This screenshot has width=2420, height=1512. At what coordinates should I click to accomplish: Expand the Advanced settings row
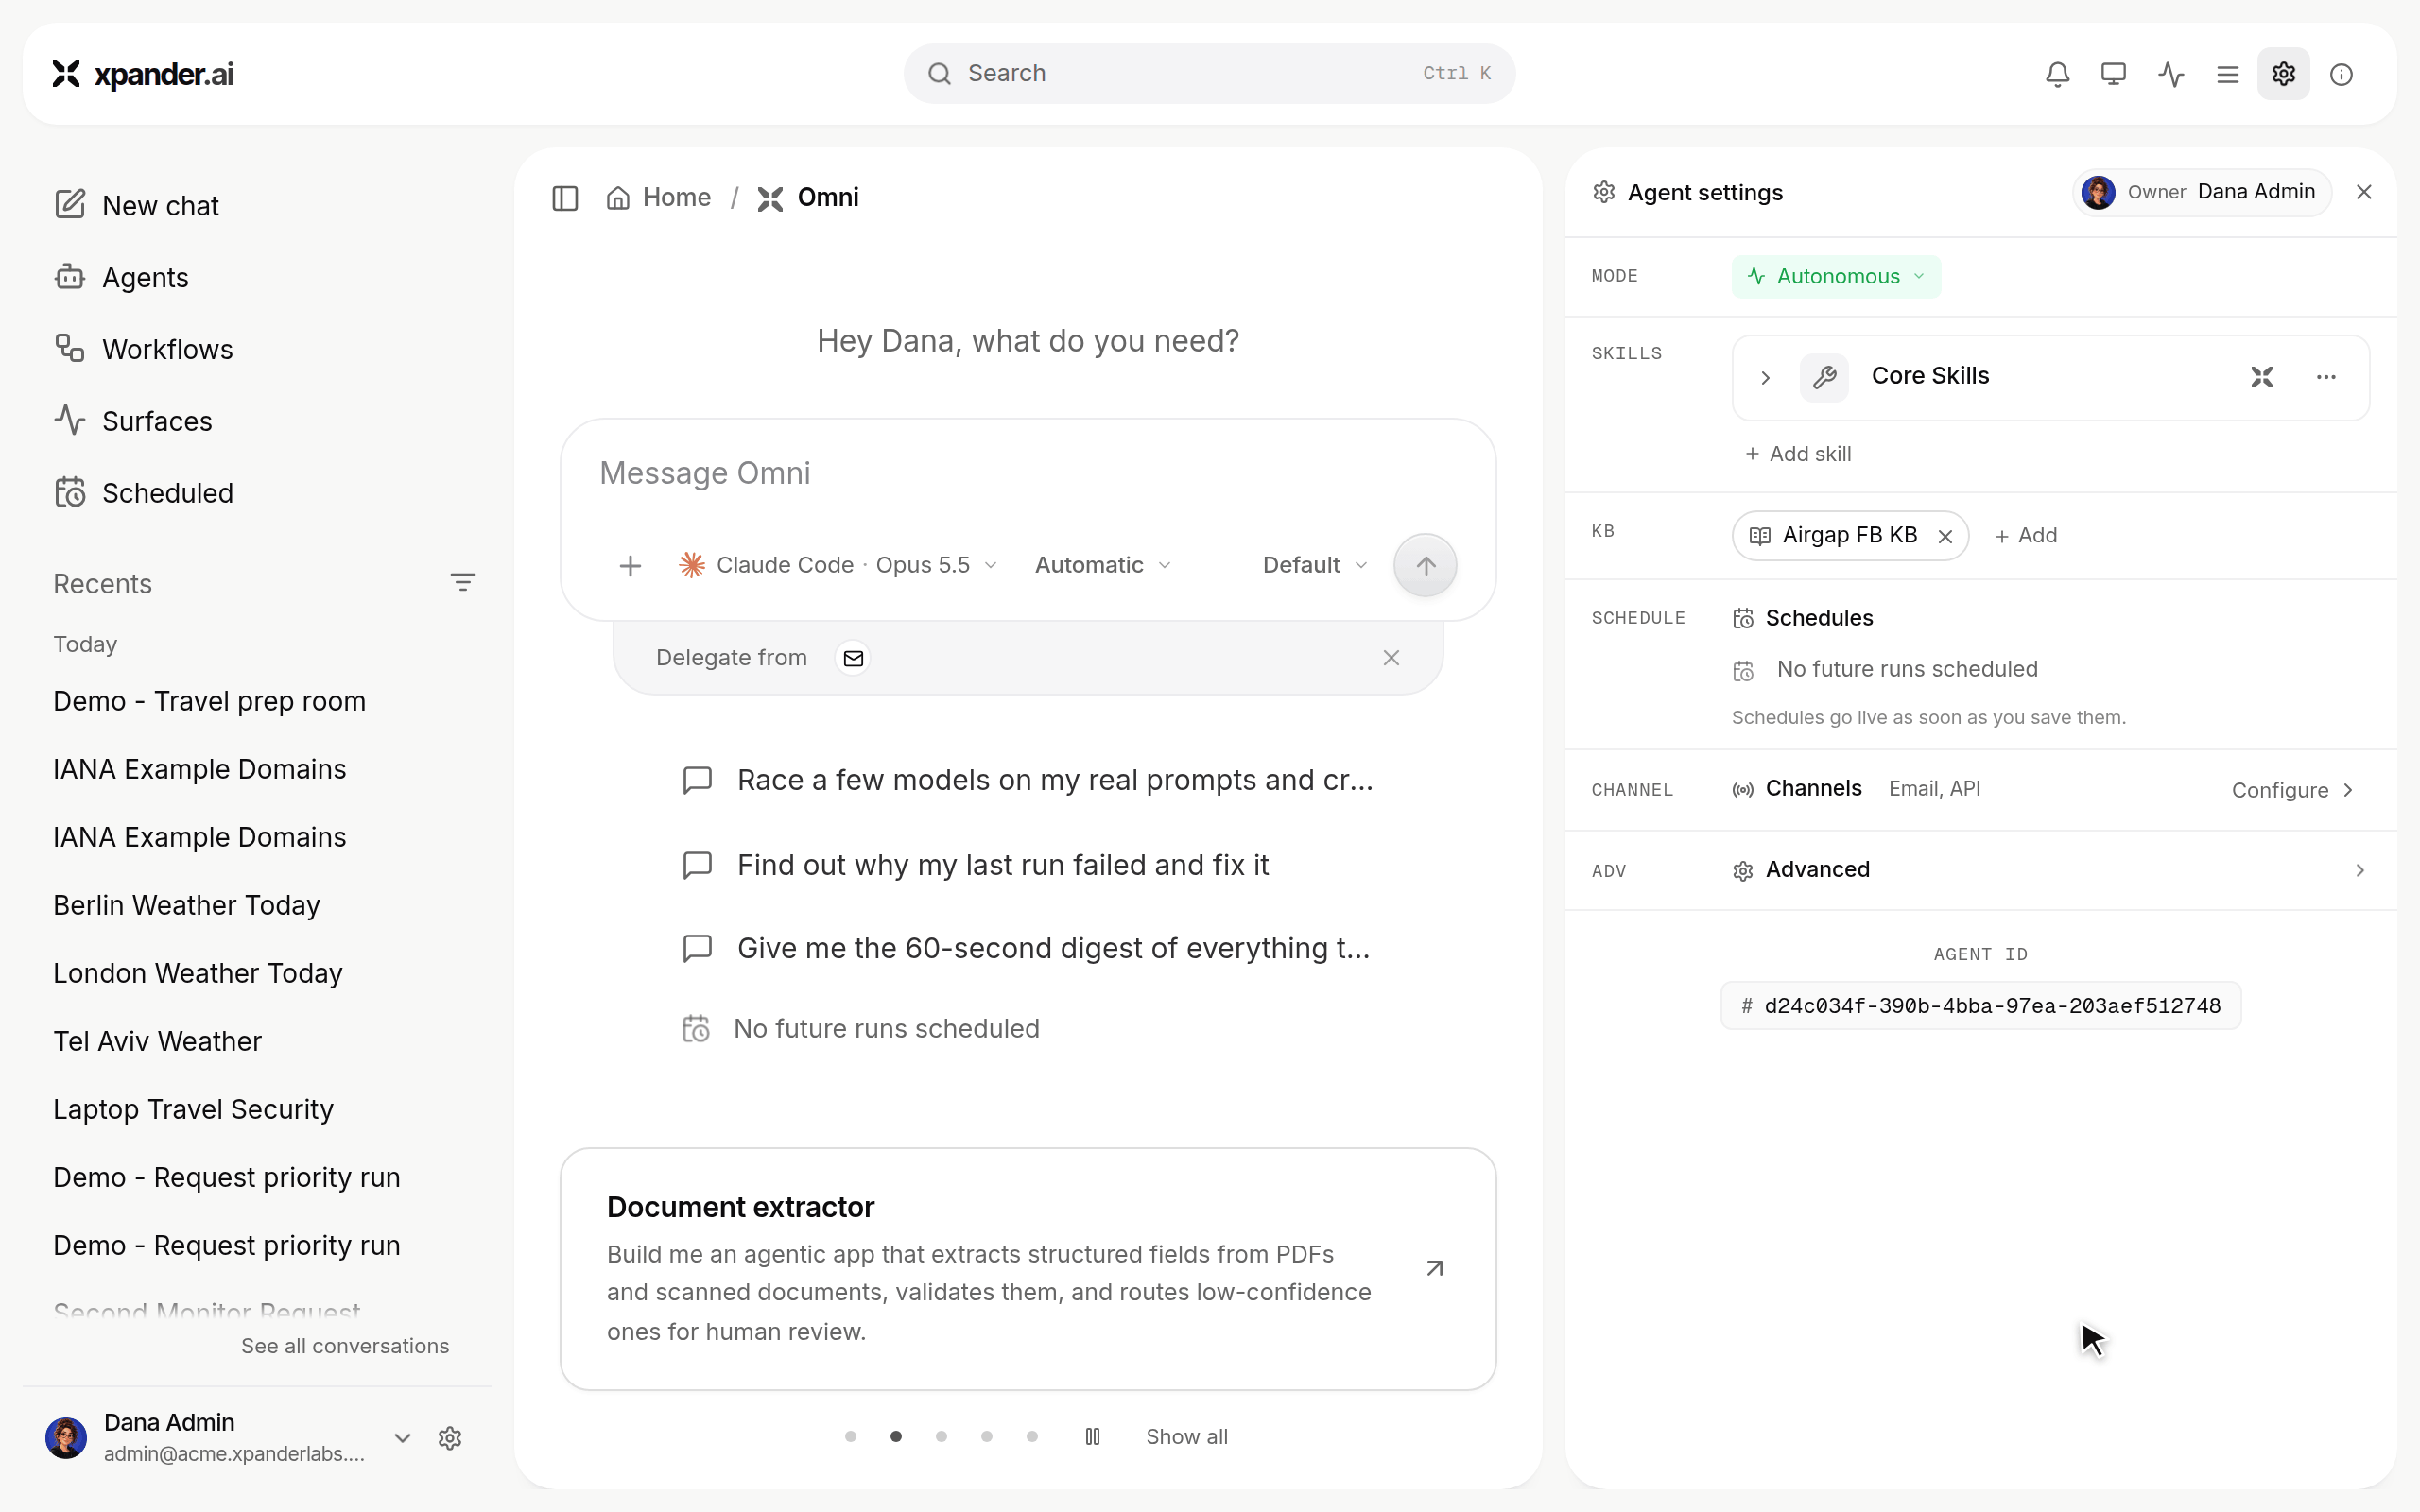(x=1980, y=870)
